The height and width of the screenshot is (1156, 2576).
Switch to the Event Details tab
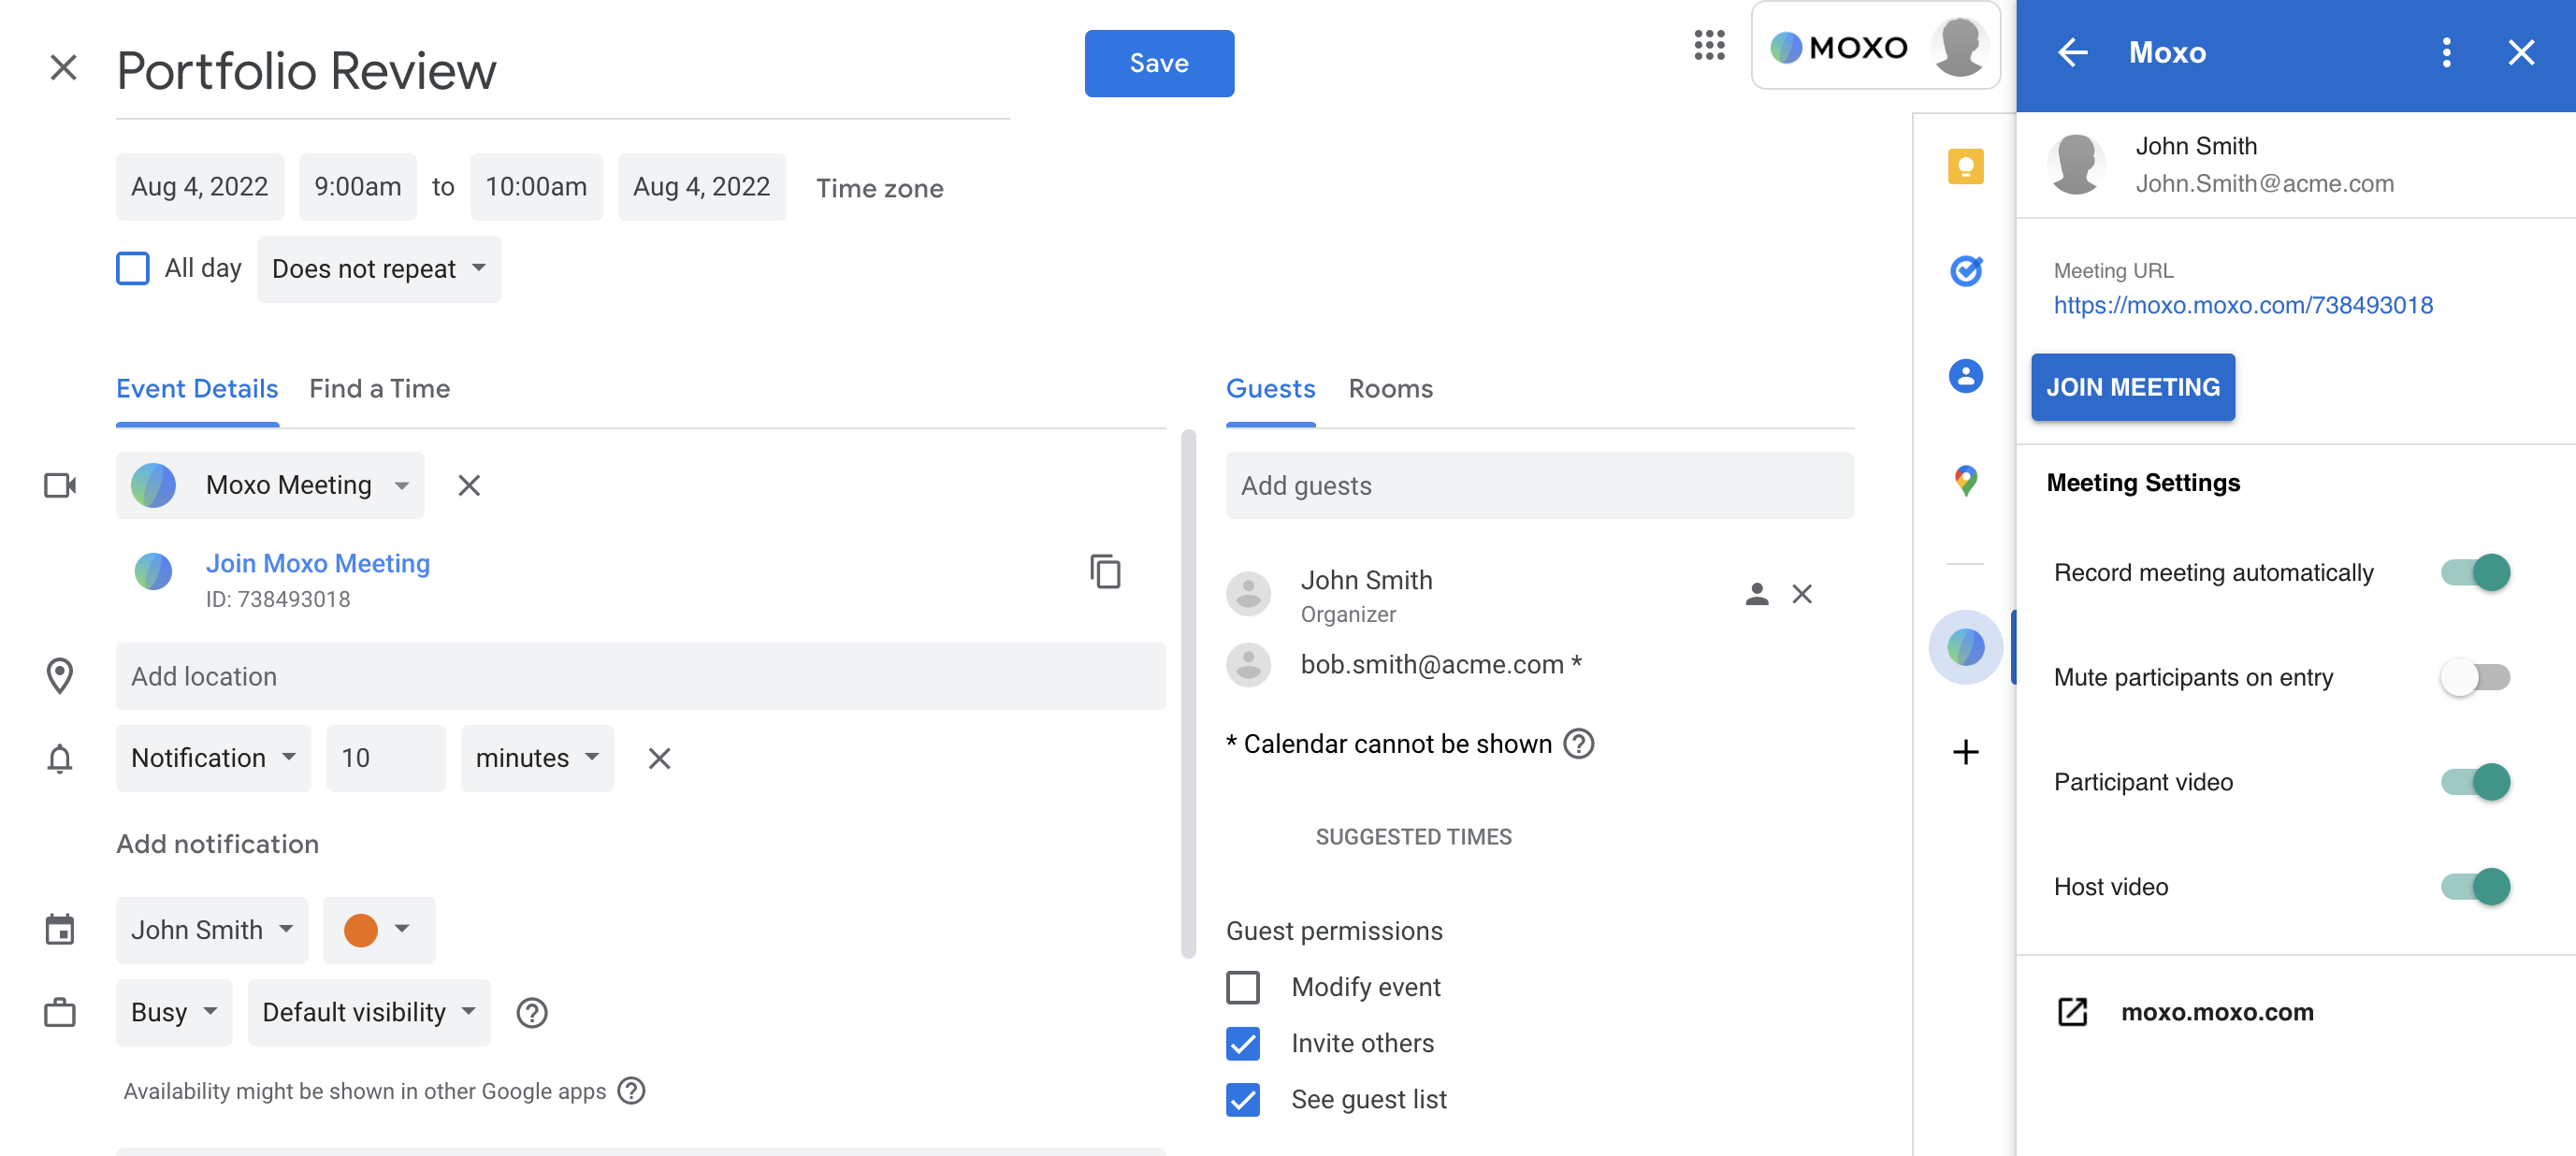(x=197, y=389)
